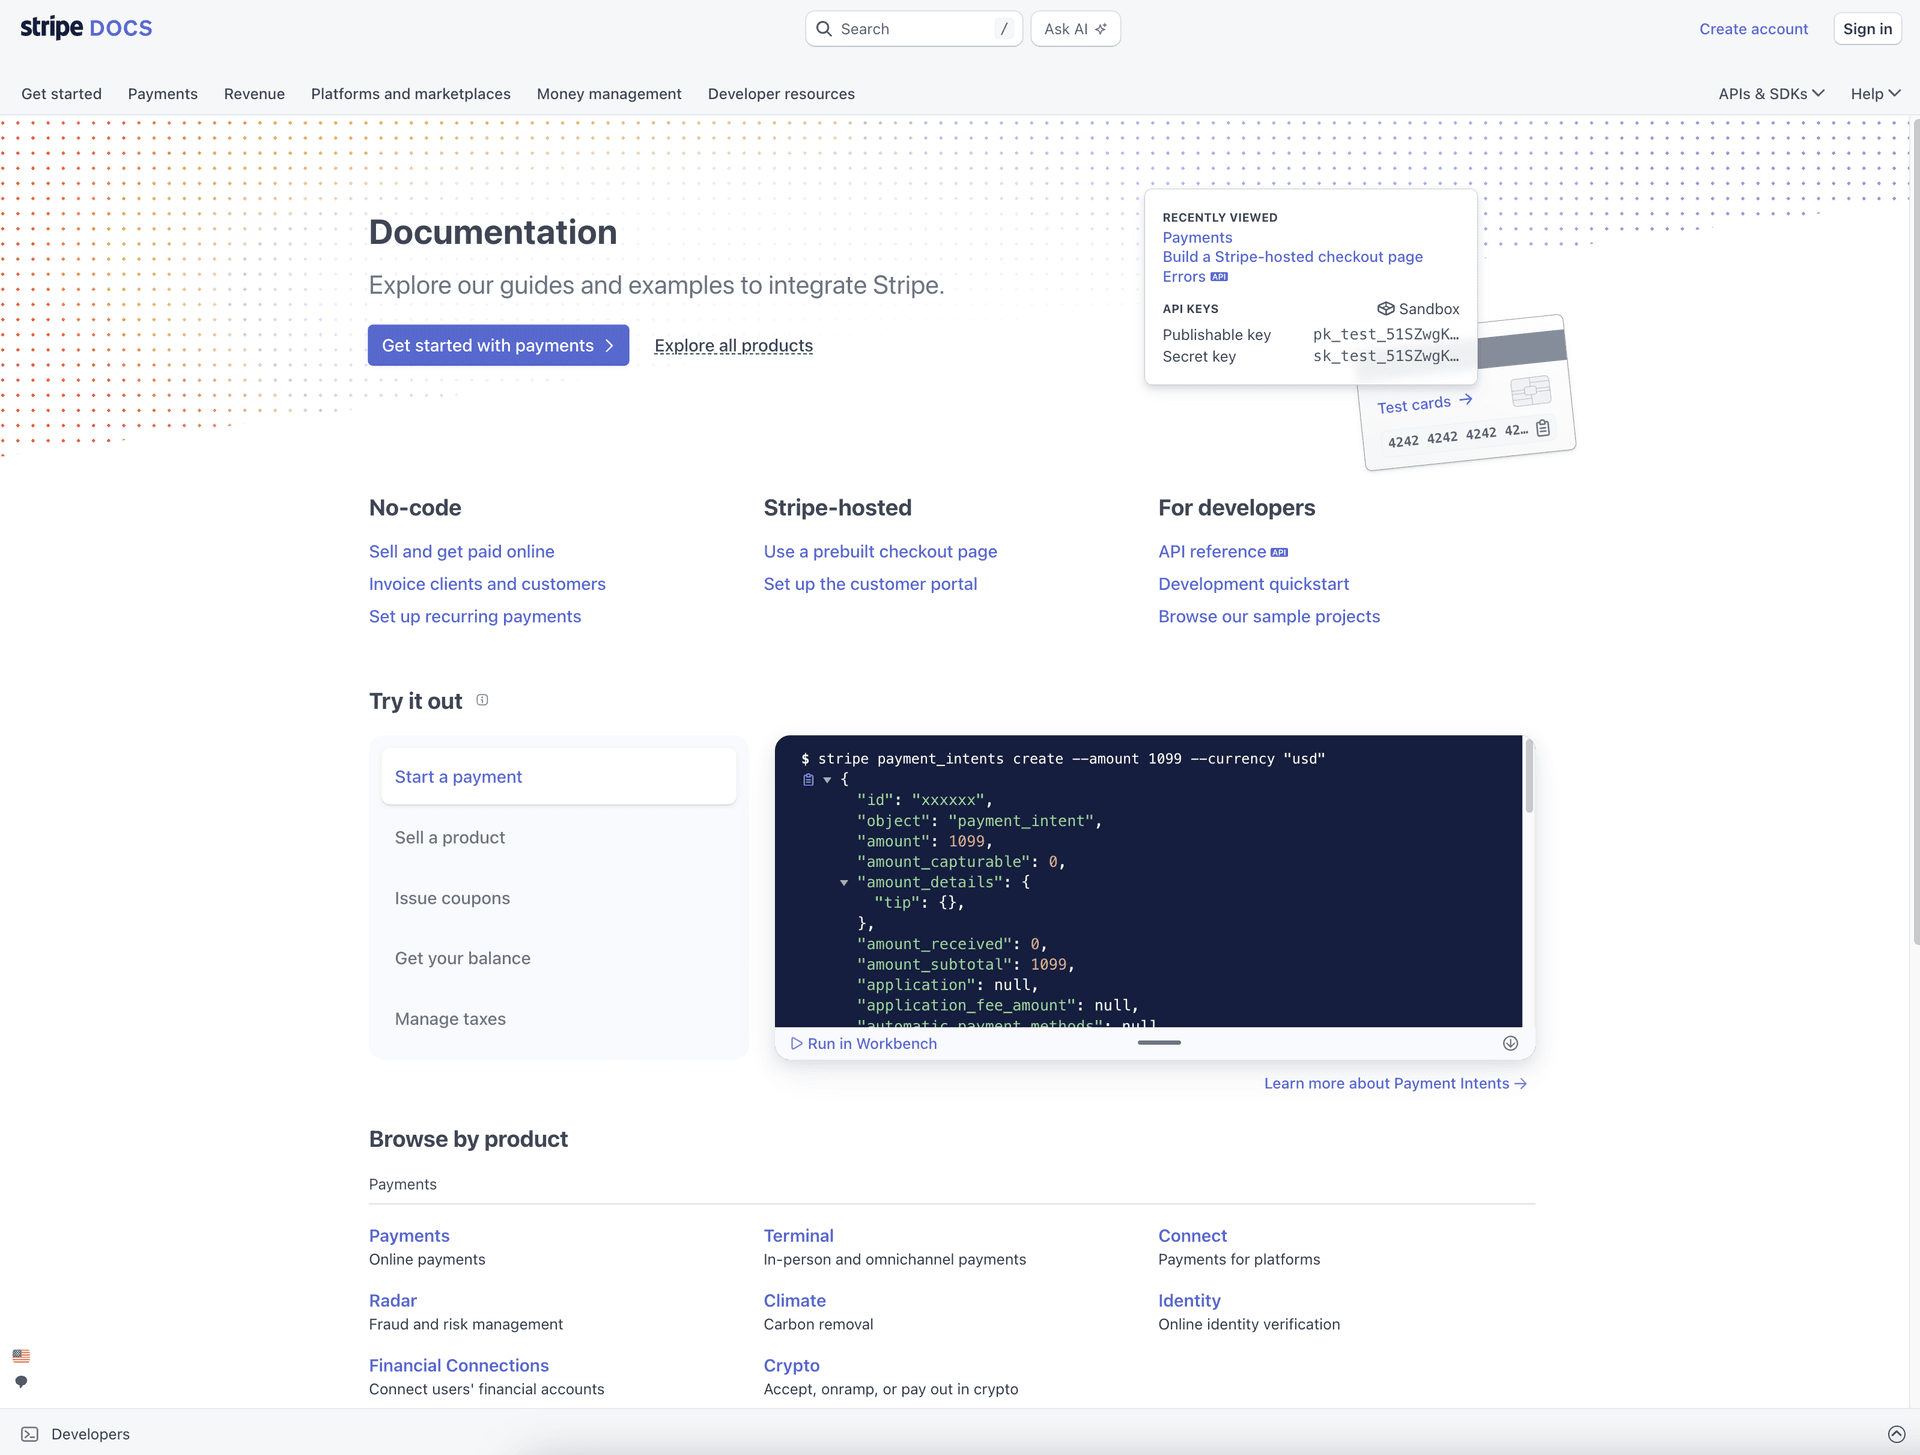The height and width of the screenshot is (1455, 1920).
Task: Expand the bottom bar with the circled chevron
Action: 1896,1434
